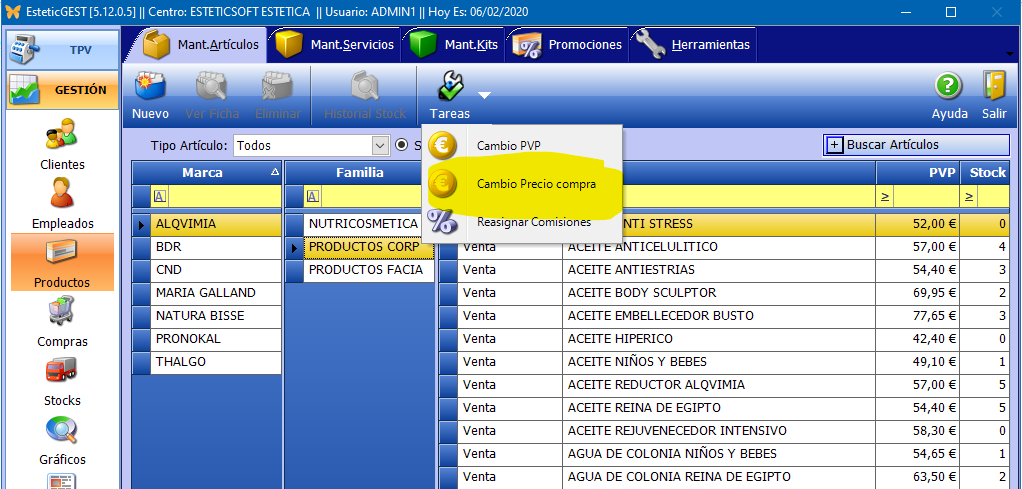Open Clientes in the left sidebar
Viewport: 1022px width, 489px height.
(62, 143)
